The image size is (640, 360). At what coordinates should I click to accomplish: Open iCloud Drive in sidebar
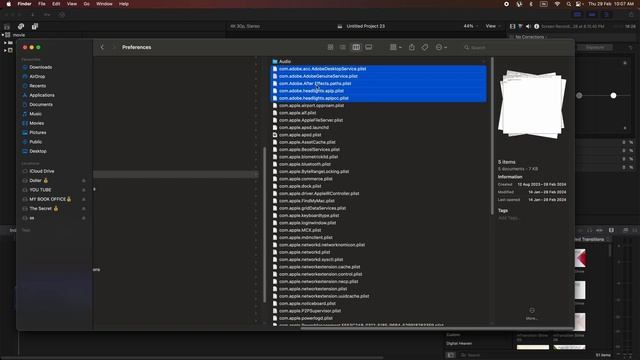42,171
